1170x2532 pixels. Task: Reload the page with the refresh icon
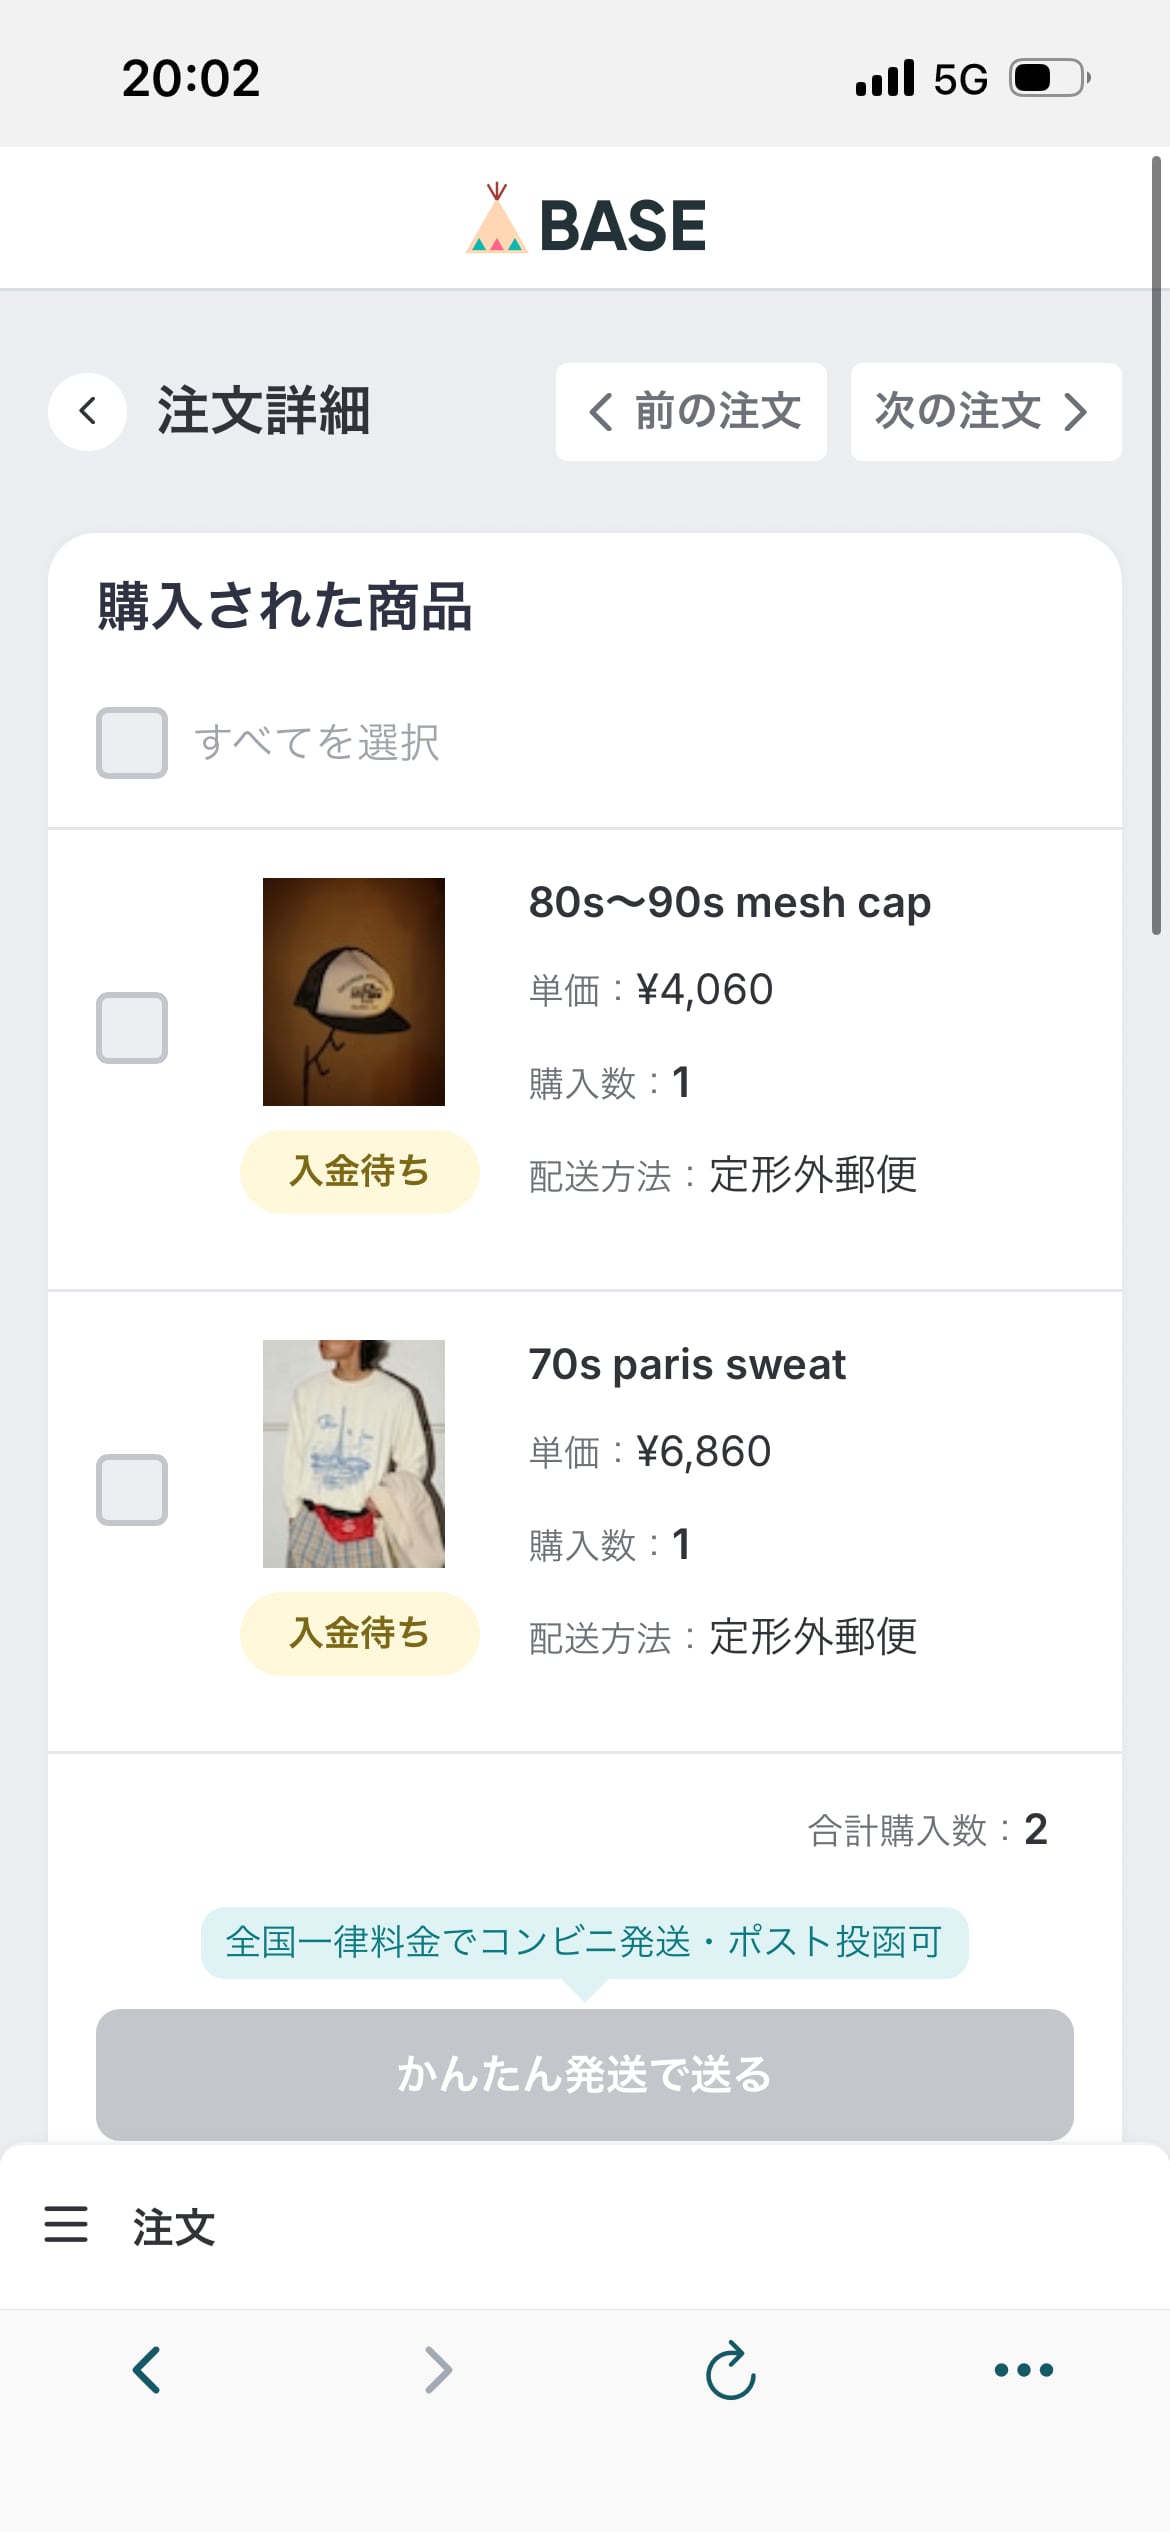(x=731, y=2369)
